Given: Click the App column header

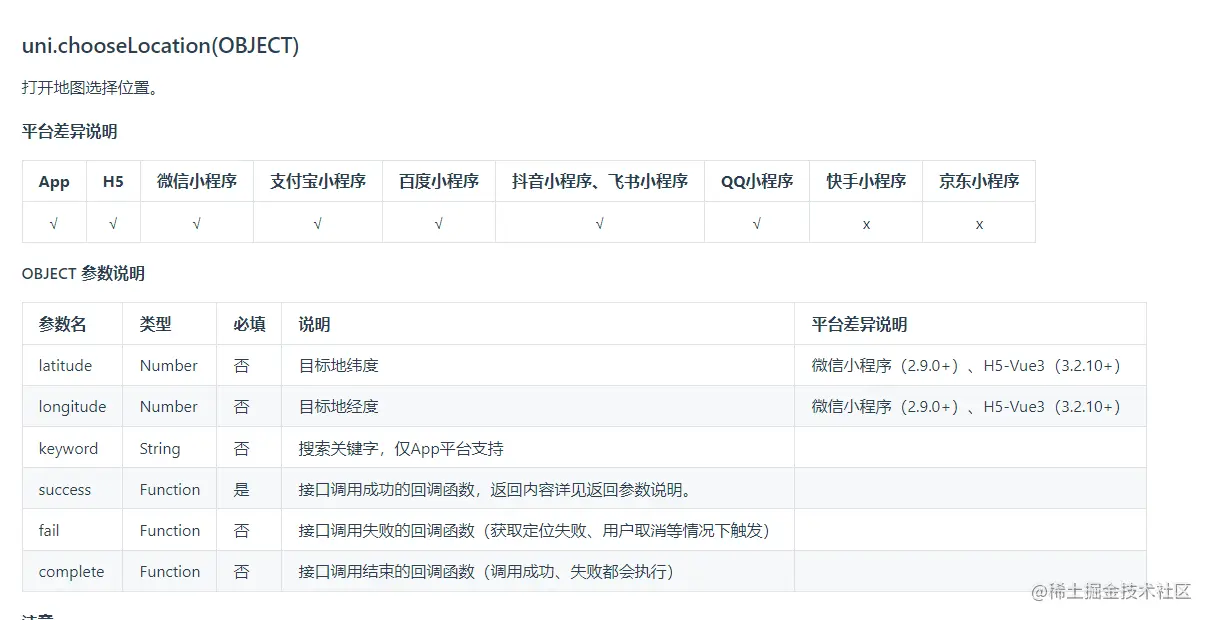Looking at the screenshot, I should 54,181.
